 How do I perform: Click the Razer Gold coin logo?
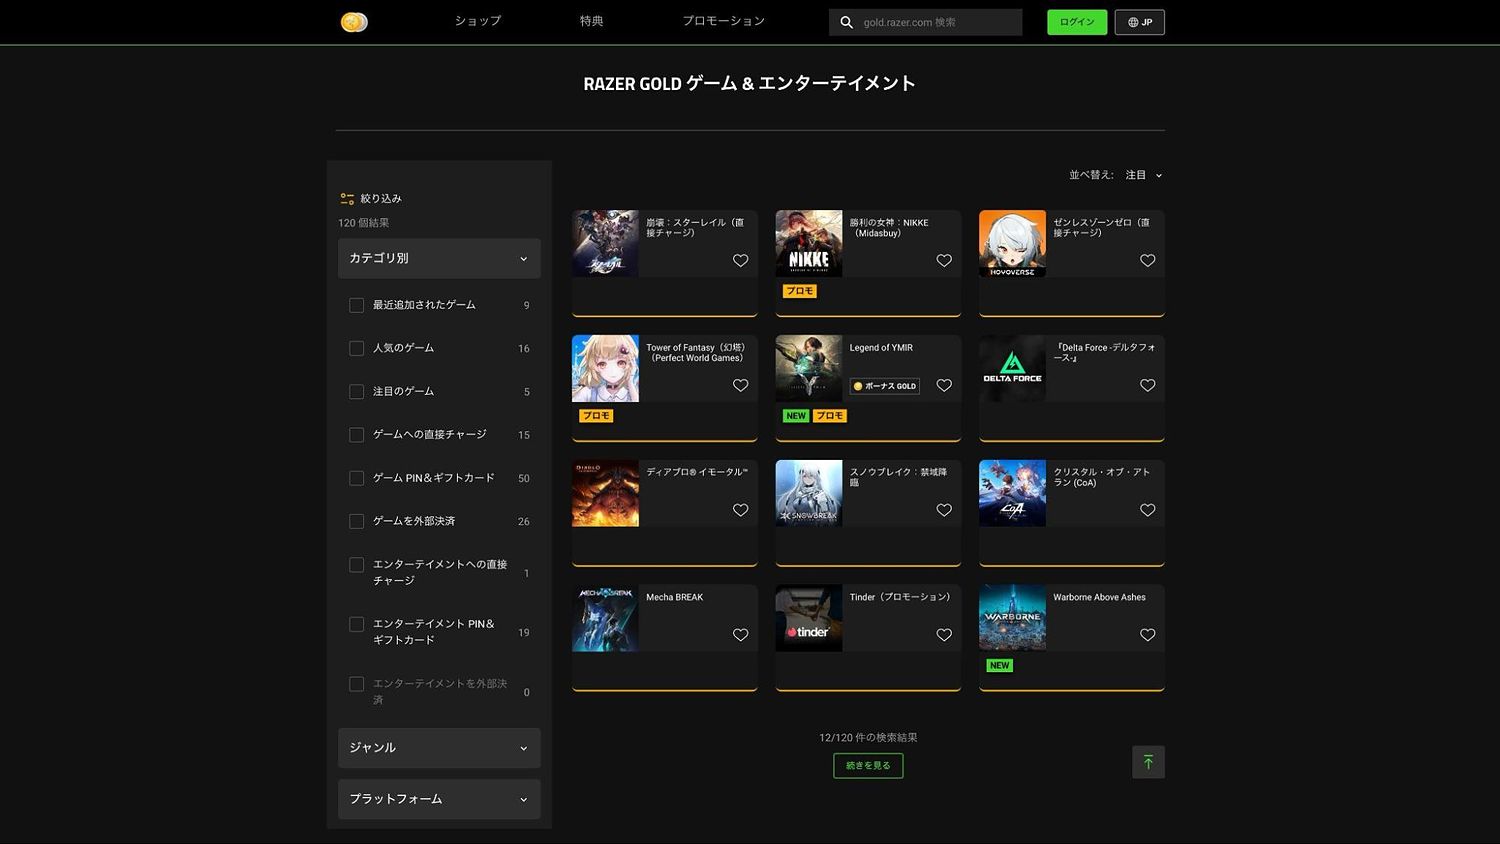click(x=354, y=22)
